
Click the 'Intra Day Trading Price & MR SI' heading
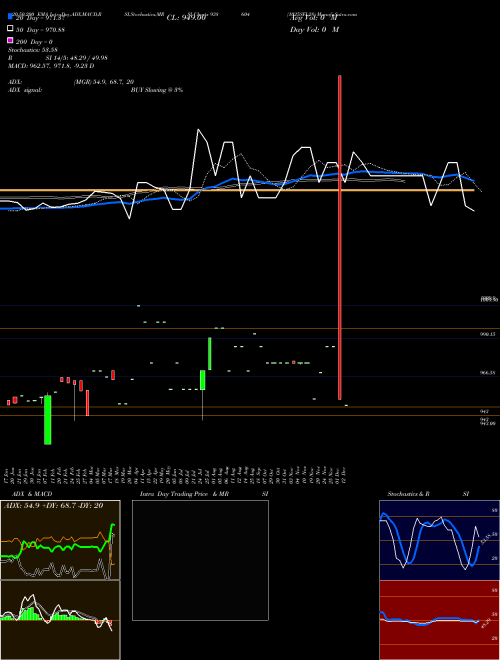(204, 494)
